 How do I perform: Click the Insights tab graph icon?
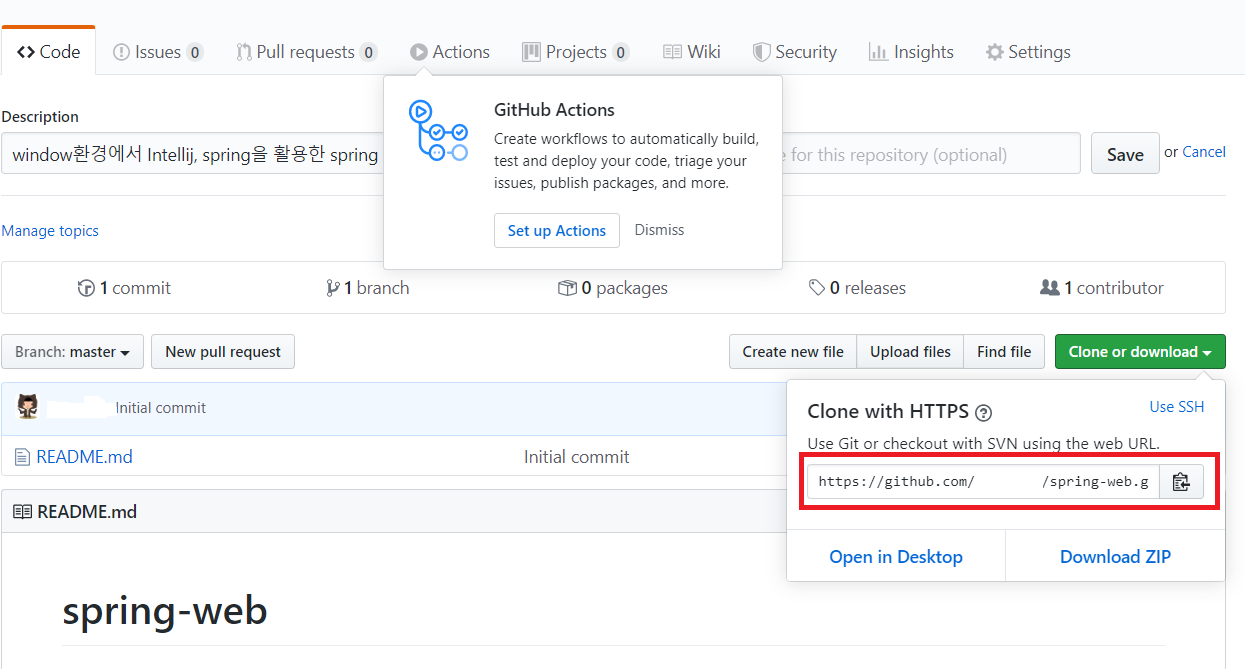coord(879,52)
